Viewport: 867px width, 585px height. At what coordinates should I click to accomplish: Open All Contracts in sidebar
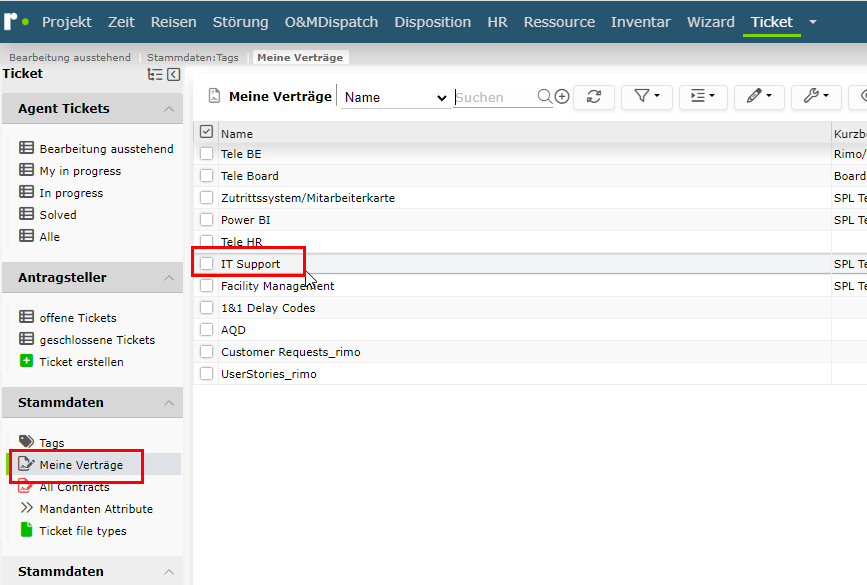click(75, 487)
